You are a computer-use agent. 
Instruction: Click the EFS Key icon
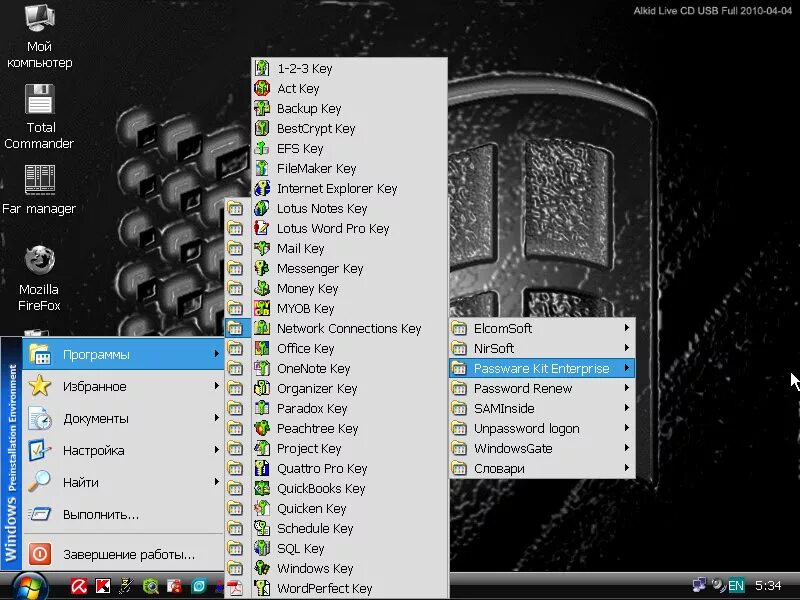click(262, 148)
